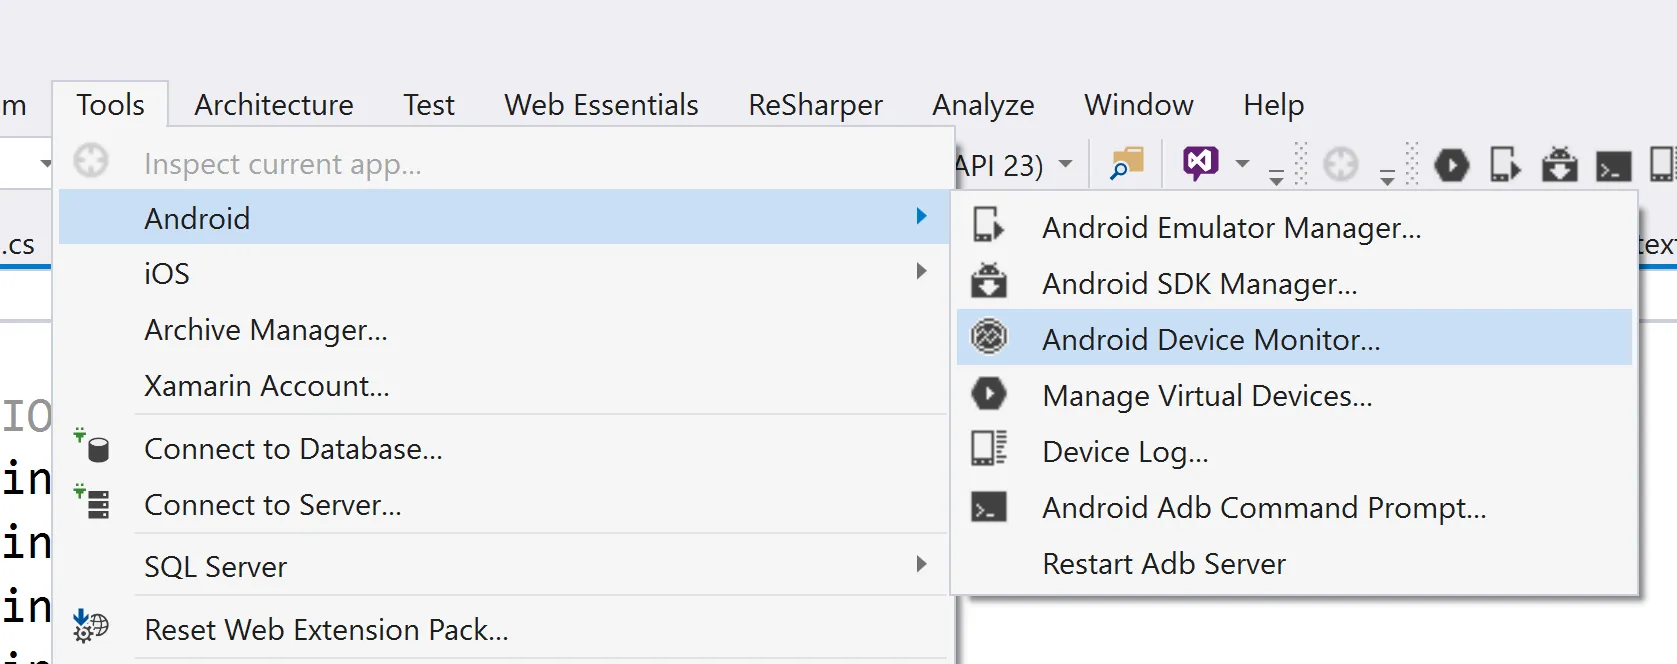
Task: Click the Find in Files folder toolbar icon
Action: coord(1127,163)
